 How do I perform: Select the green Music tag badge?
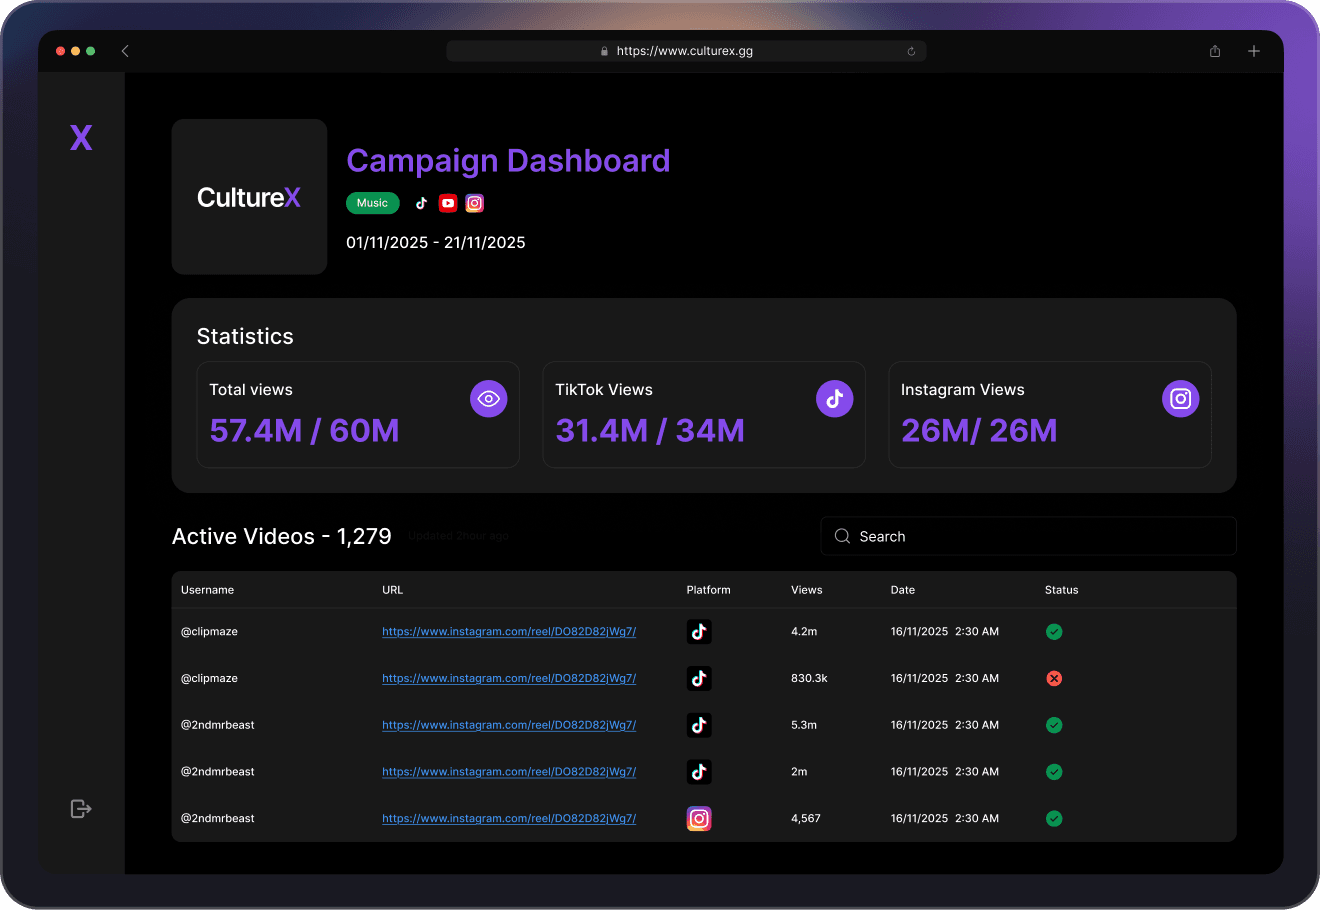tap(372, 203)
